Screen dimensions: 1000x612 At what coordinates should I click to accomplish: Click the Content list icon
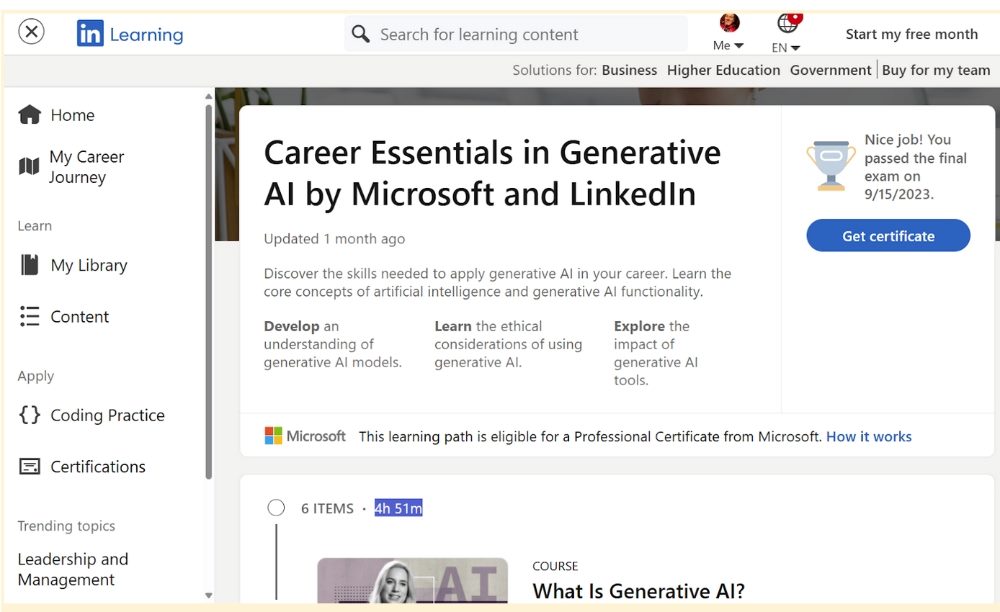point(29,316)
